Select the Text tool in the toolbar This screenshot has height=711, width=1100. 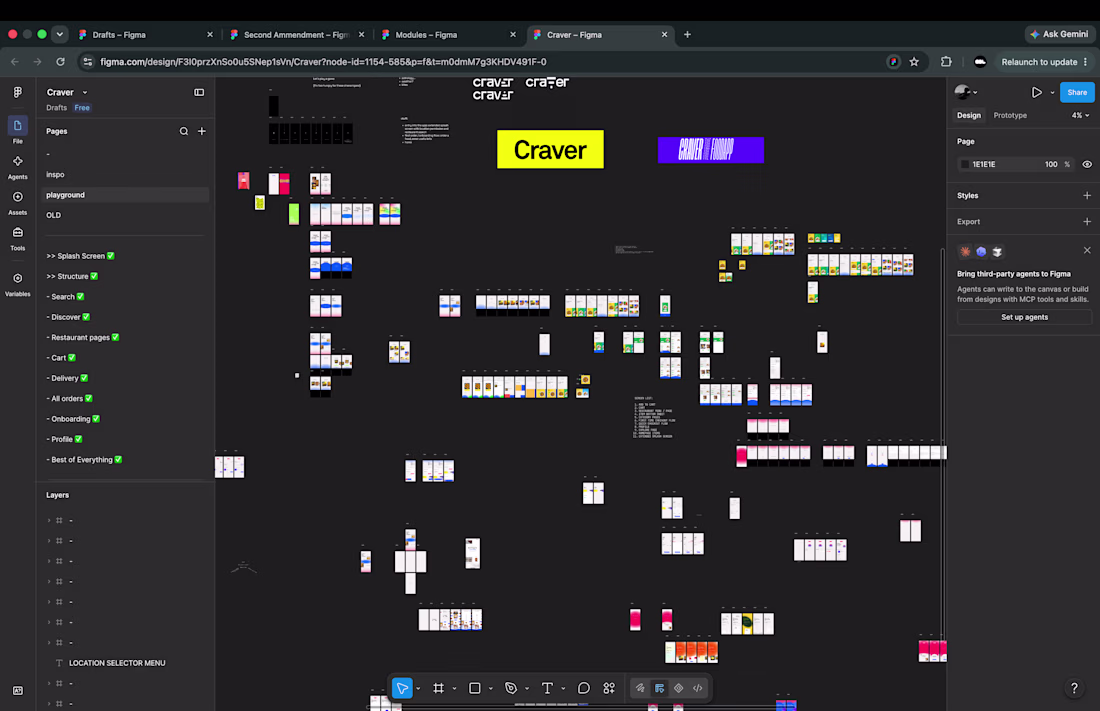547,688
